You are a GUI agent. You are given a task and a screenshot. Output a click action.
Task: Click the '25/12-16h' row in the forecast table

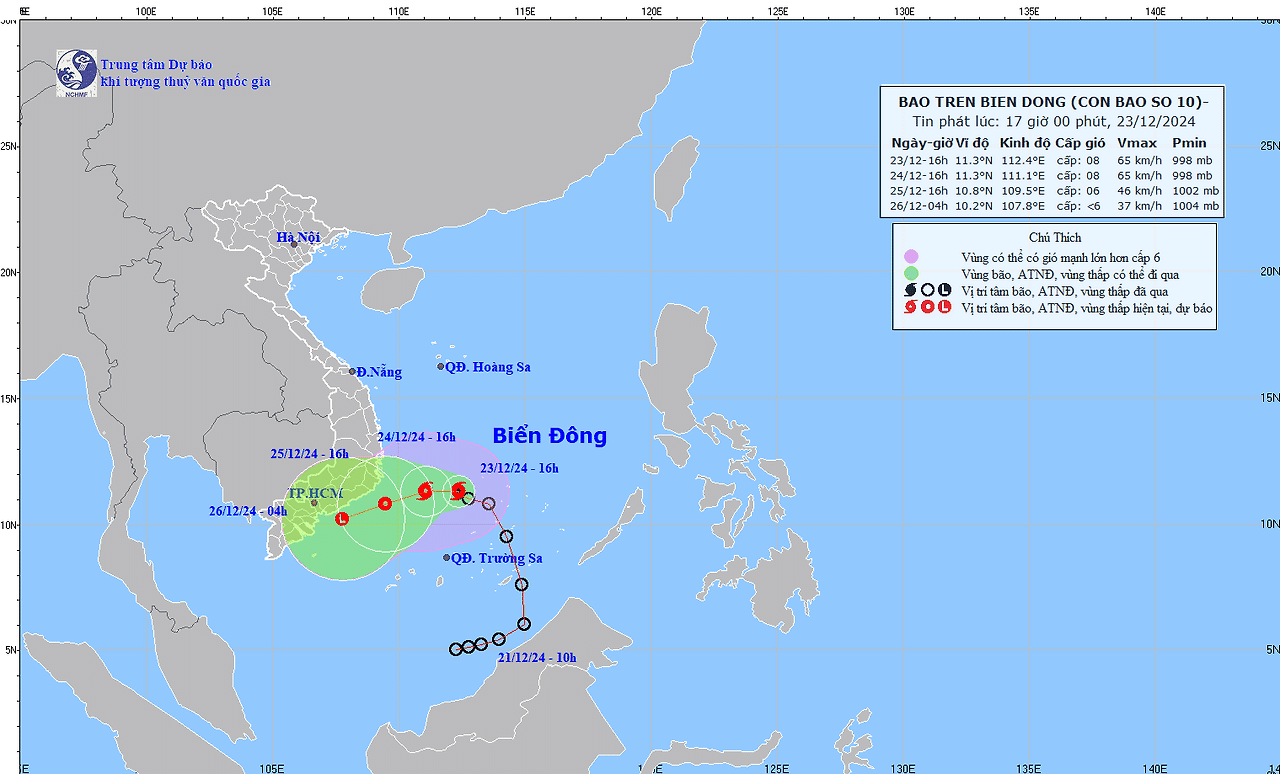click(1054, 191)
